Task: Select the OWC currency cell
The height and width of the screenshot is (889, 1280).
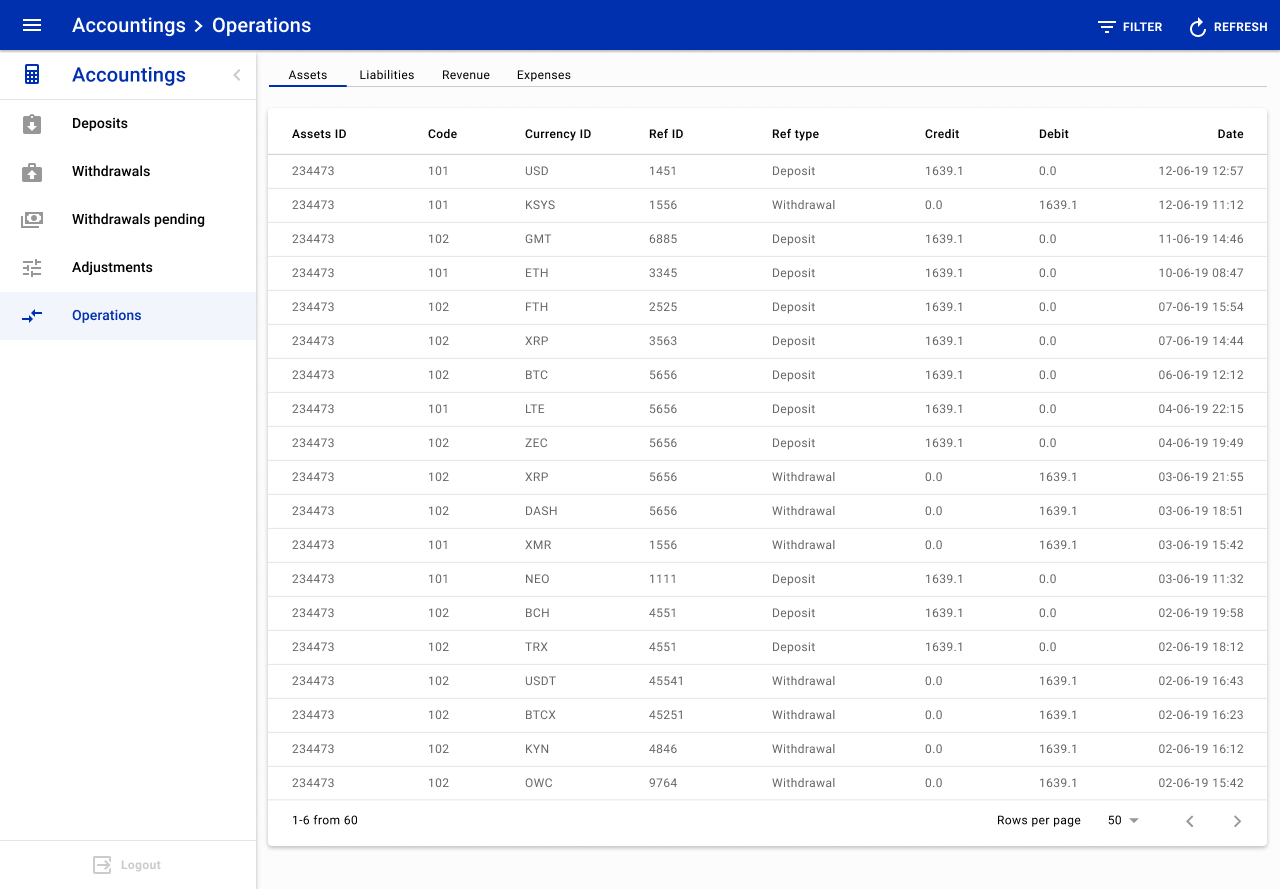Action: tap(538, 783)
